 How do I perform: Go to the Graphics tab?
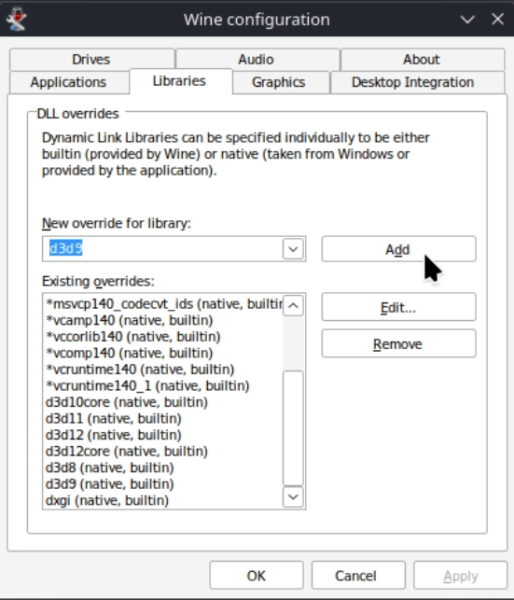281,82
